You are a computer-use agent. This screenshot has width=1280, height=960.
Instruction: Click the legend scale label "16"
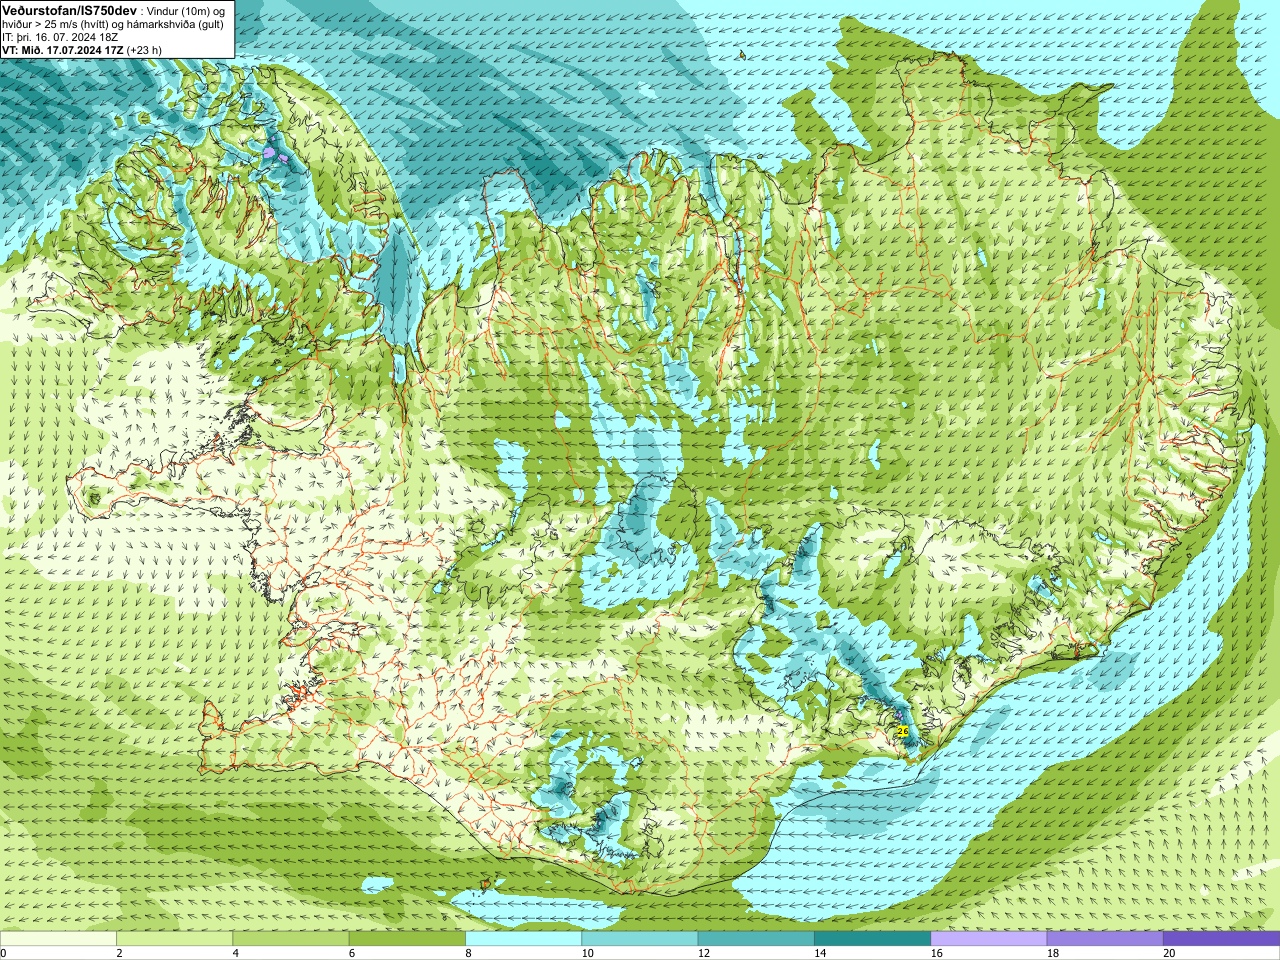[x=936, y=953]
